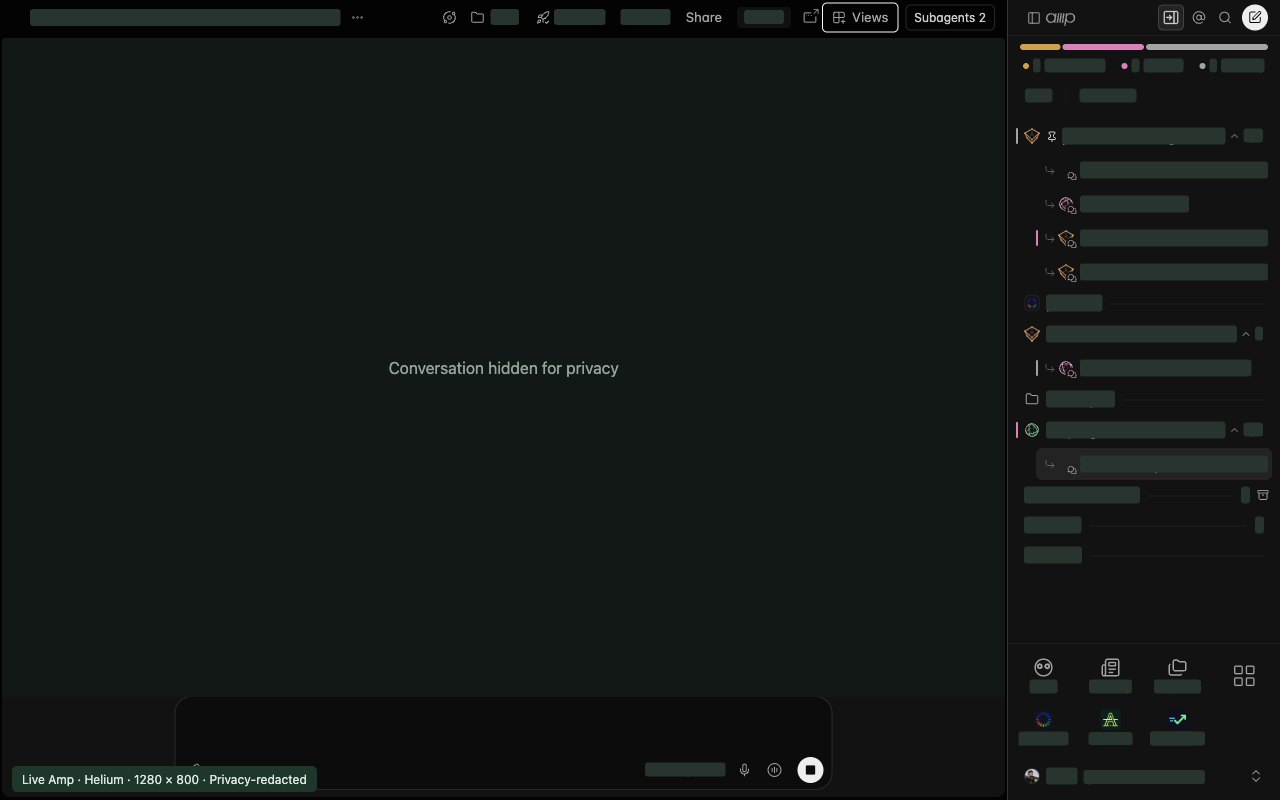Open the green checkmark arrow app icon
This screenshot has width=1280, height=800.
pos(1177,719)
